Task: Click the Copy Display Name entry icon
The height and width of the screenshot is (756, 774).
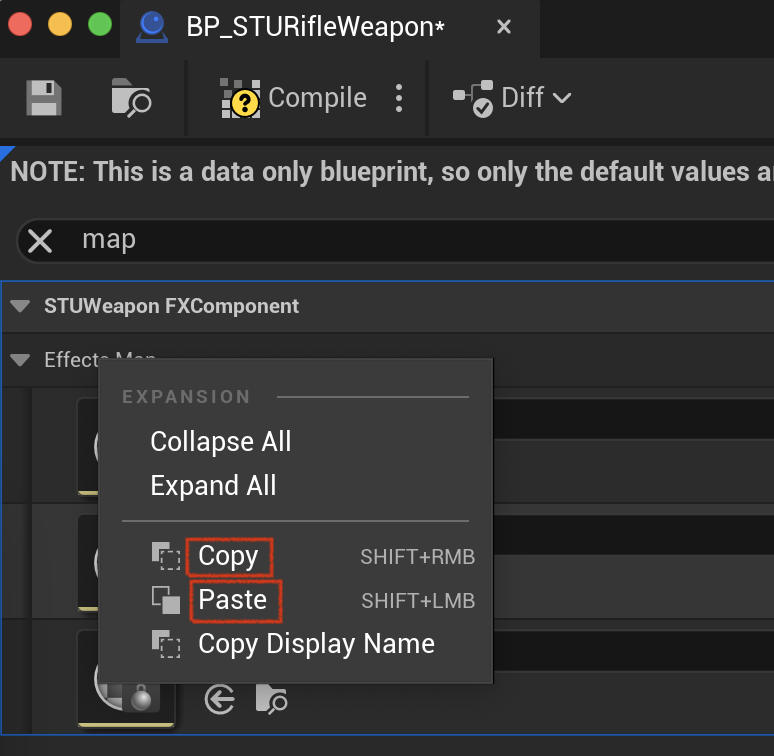Action: (x=165, y=644)
